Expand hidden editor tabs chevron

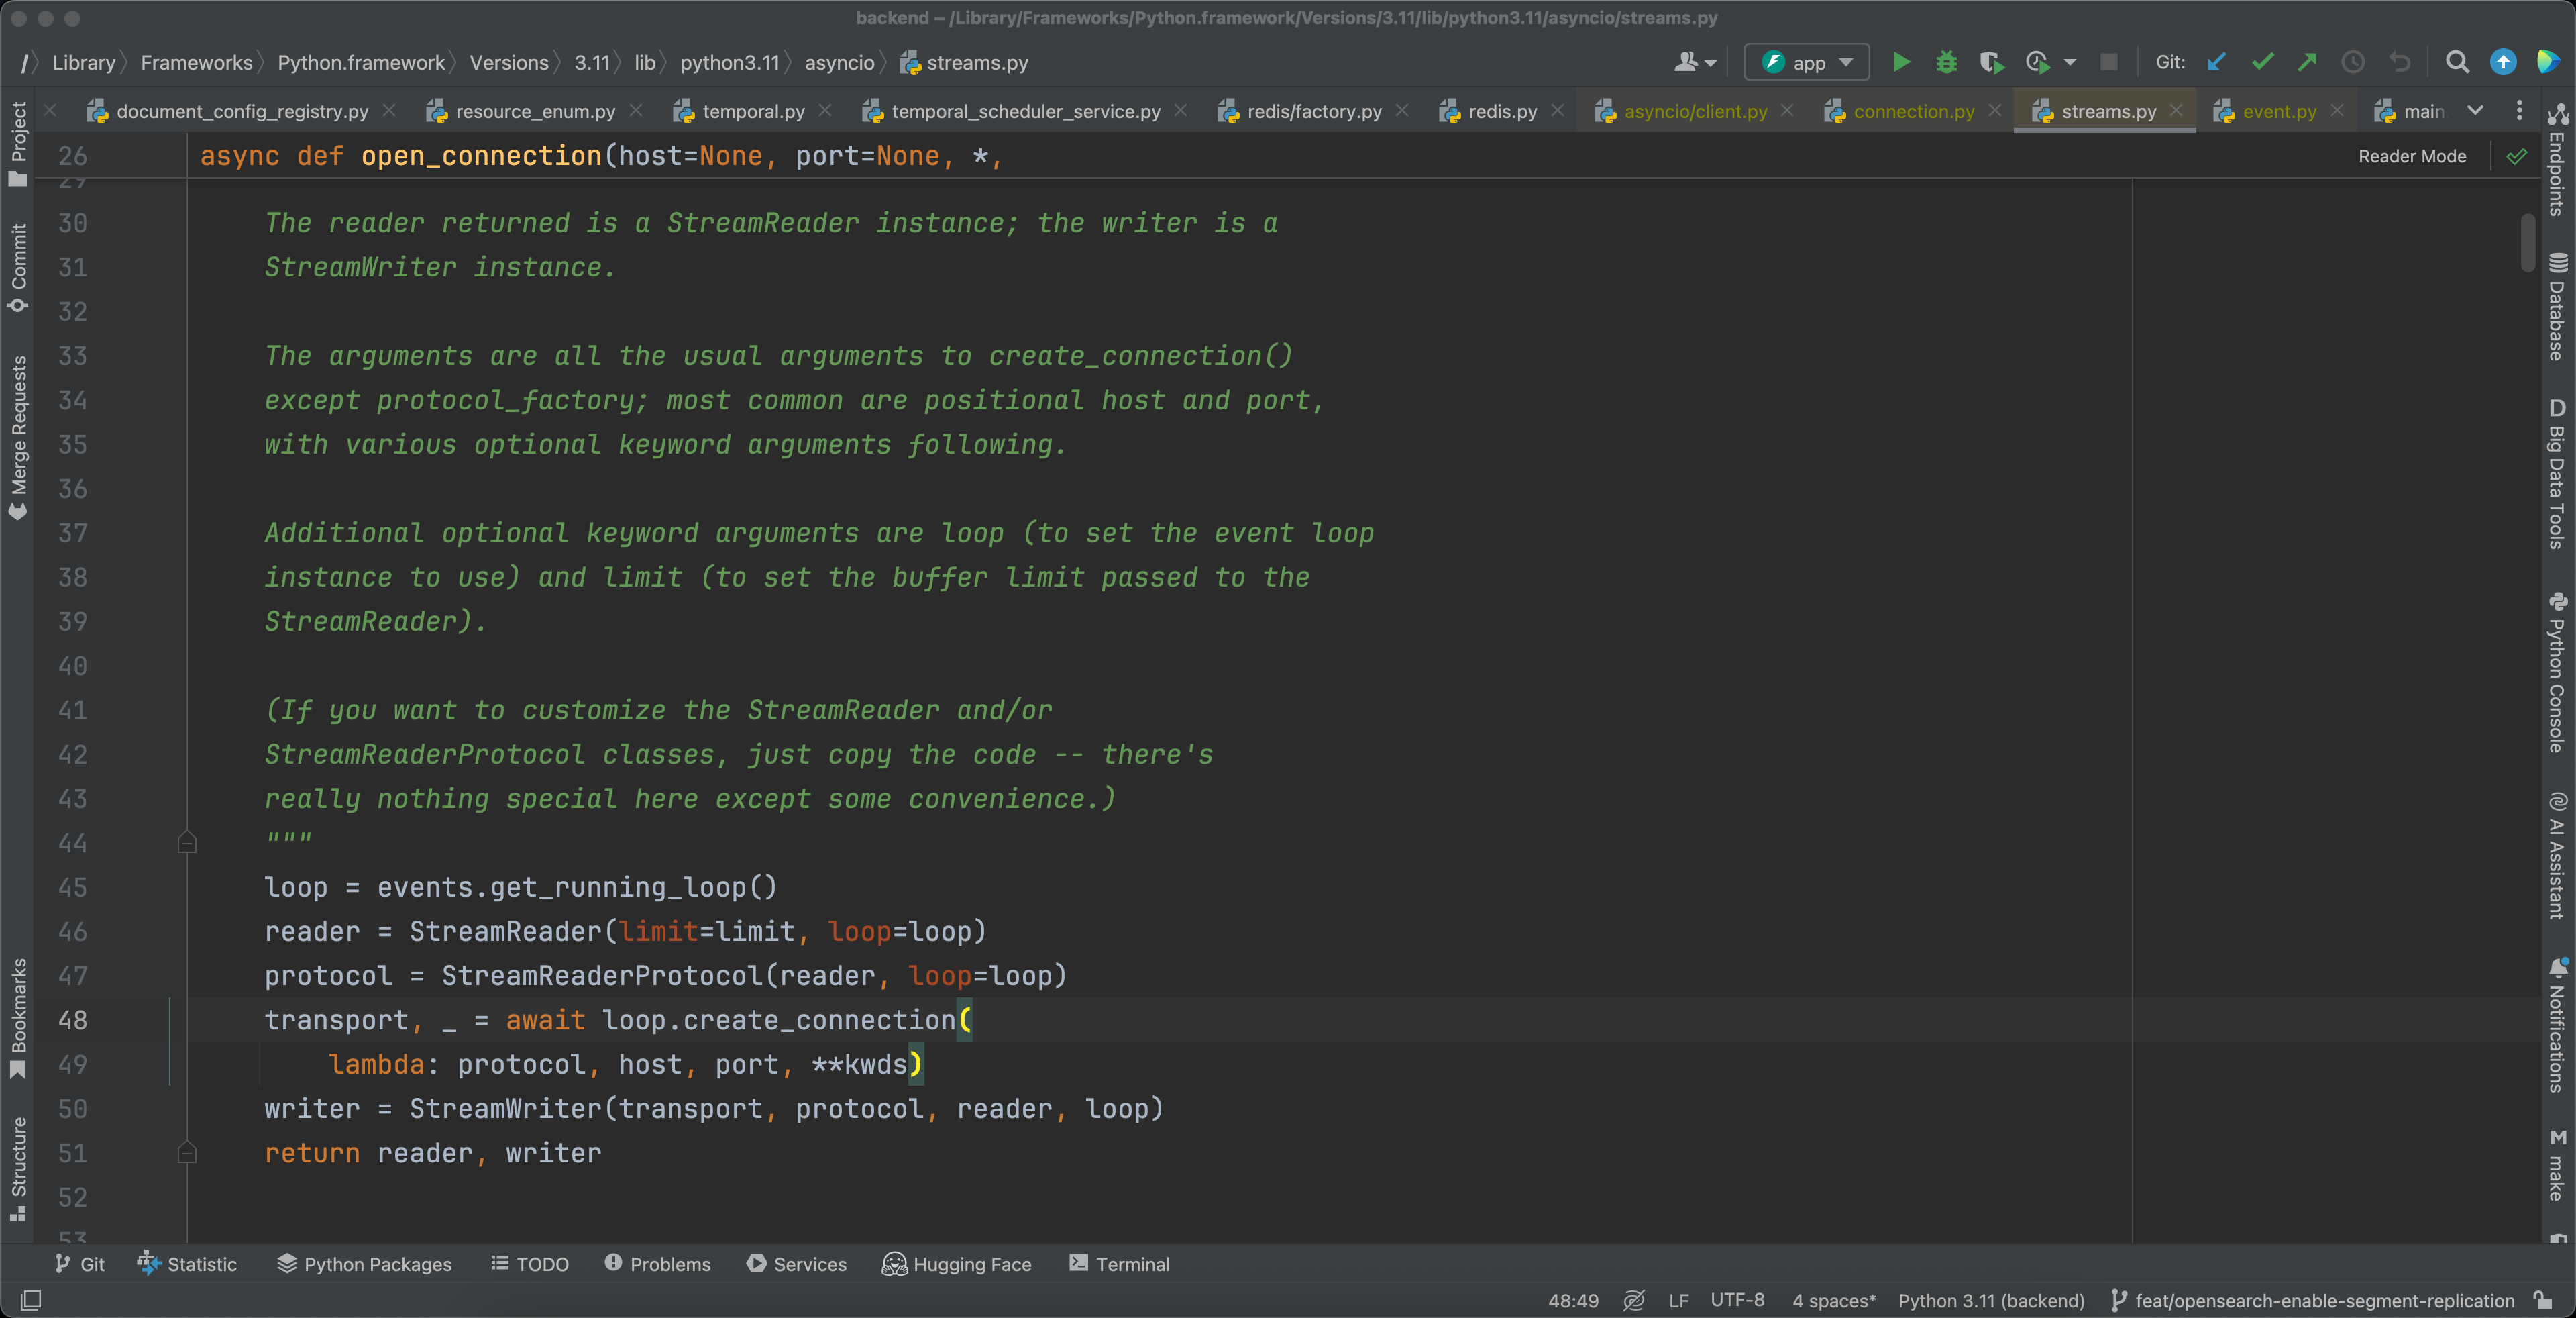[x=2475, y=111]
